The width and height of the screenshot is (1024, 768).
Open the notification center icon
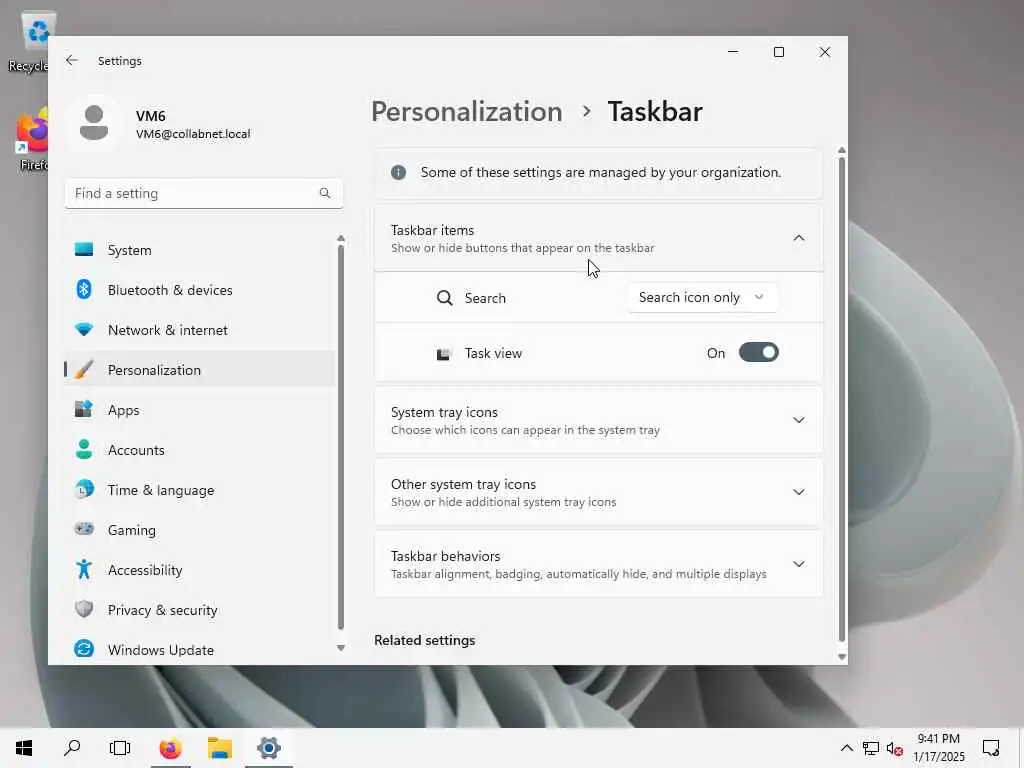[x=991, y=748]
